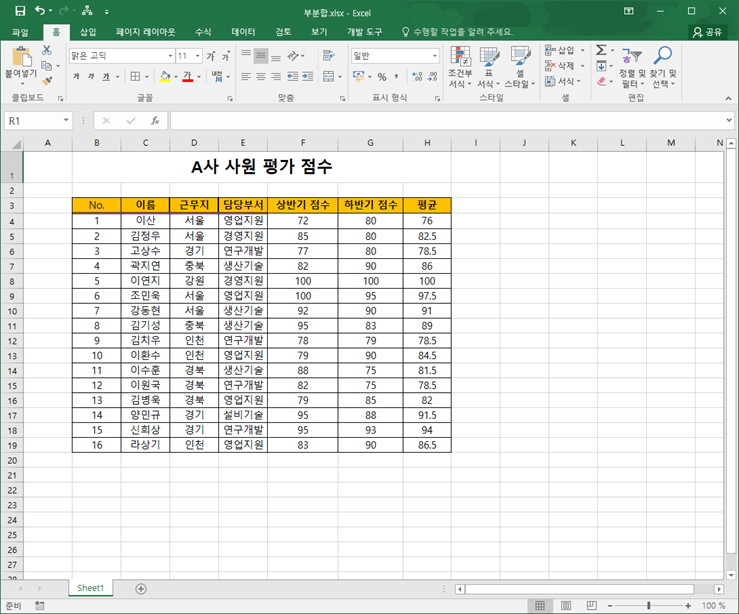Image resolution: width=739 pixels, height=614 pixels.
Task: Open the 파일 tab
Action: click(20, 32)
